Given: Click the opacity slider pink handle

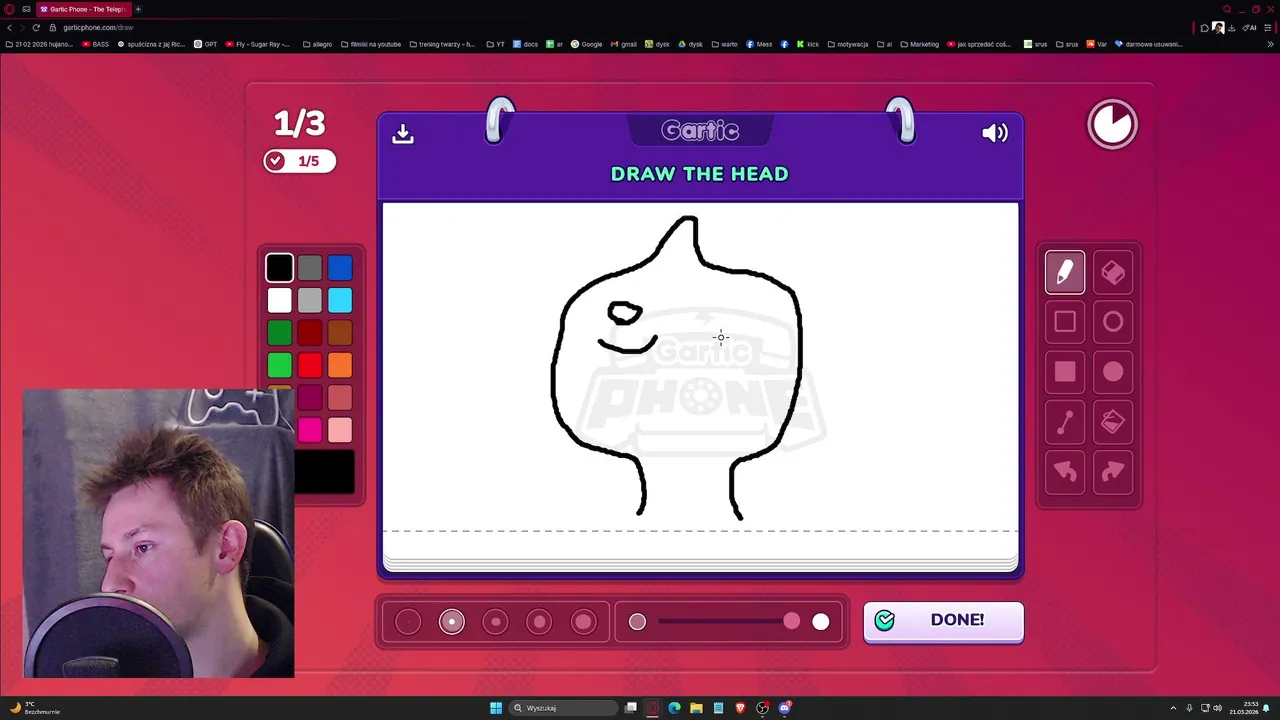Looking at the screenshot, I should pos(792,622).
